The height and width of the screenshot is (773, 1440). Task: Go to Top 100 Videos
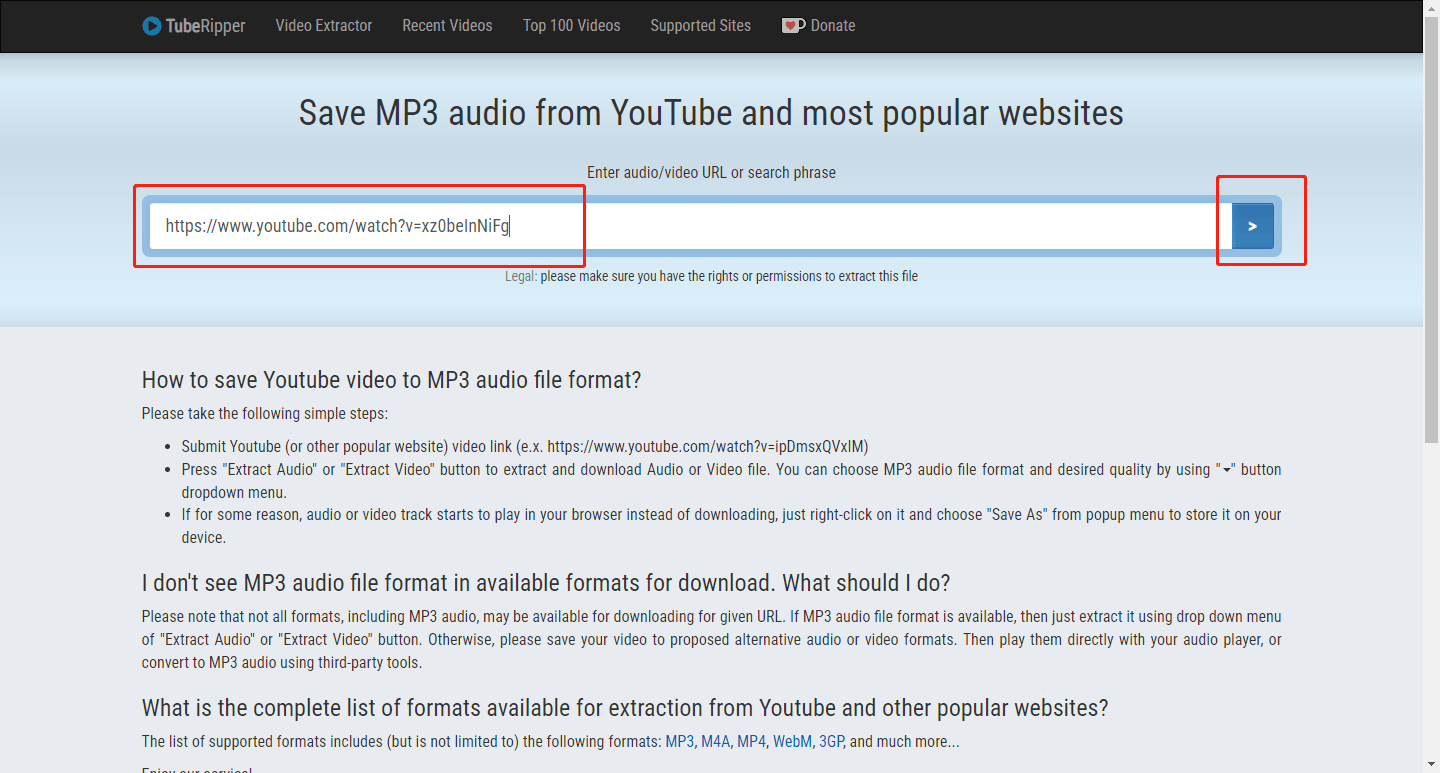(572, 26)
